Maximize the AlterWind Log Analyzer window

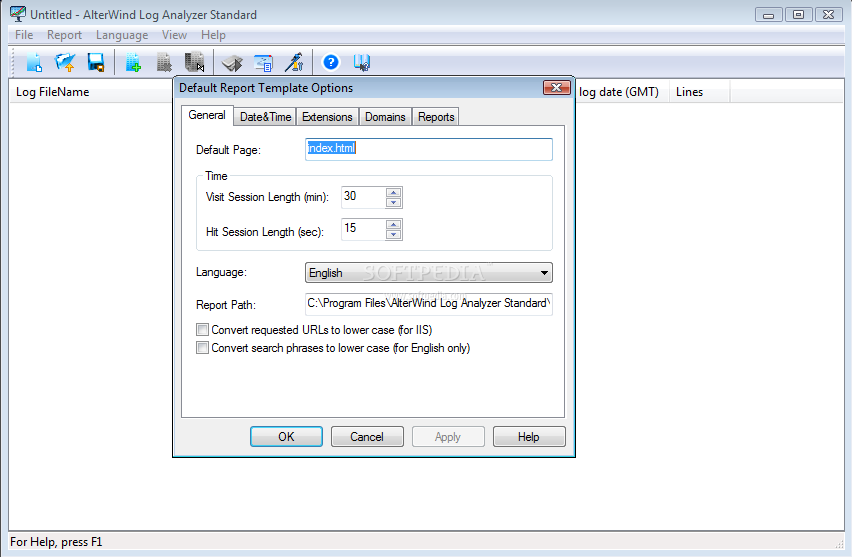[798, 15]
